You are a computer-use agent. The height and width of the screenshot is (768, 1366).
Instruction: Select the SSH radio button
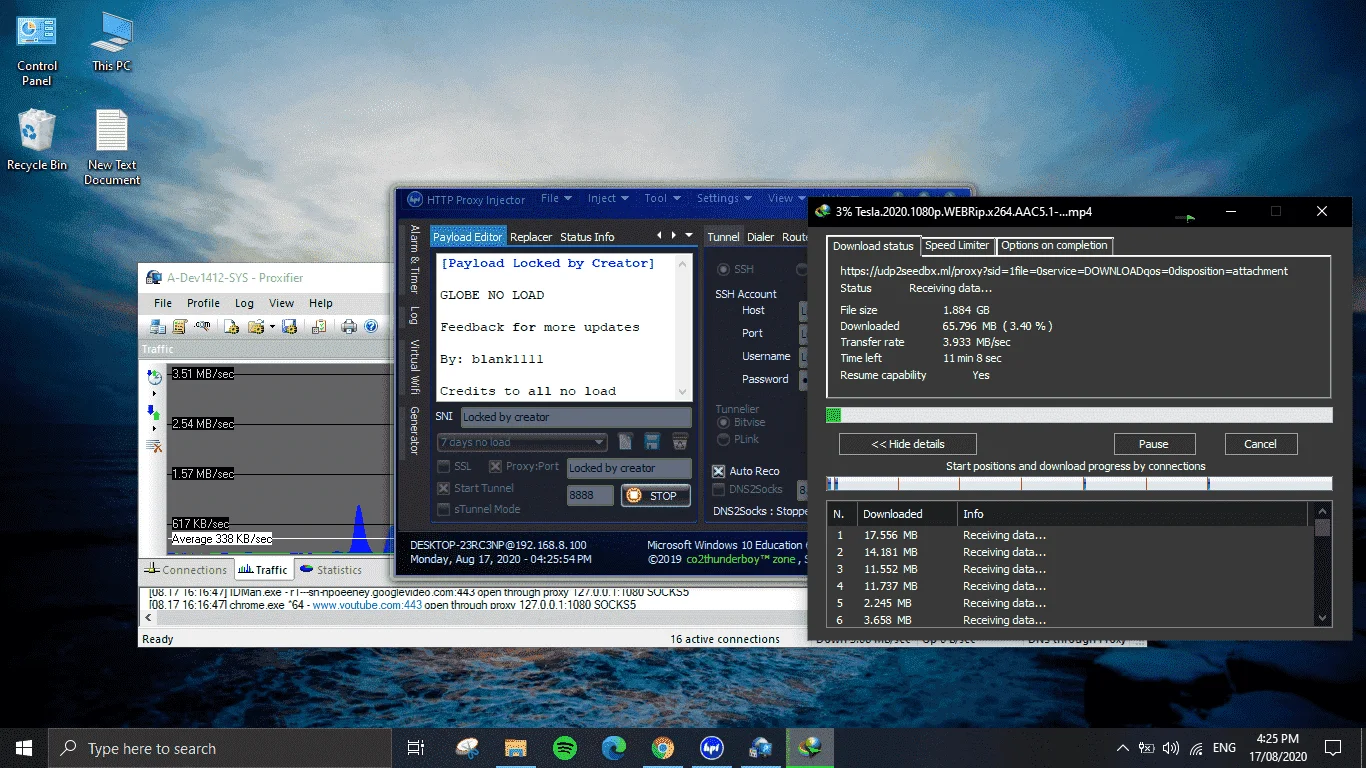click(723, 270)
